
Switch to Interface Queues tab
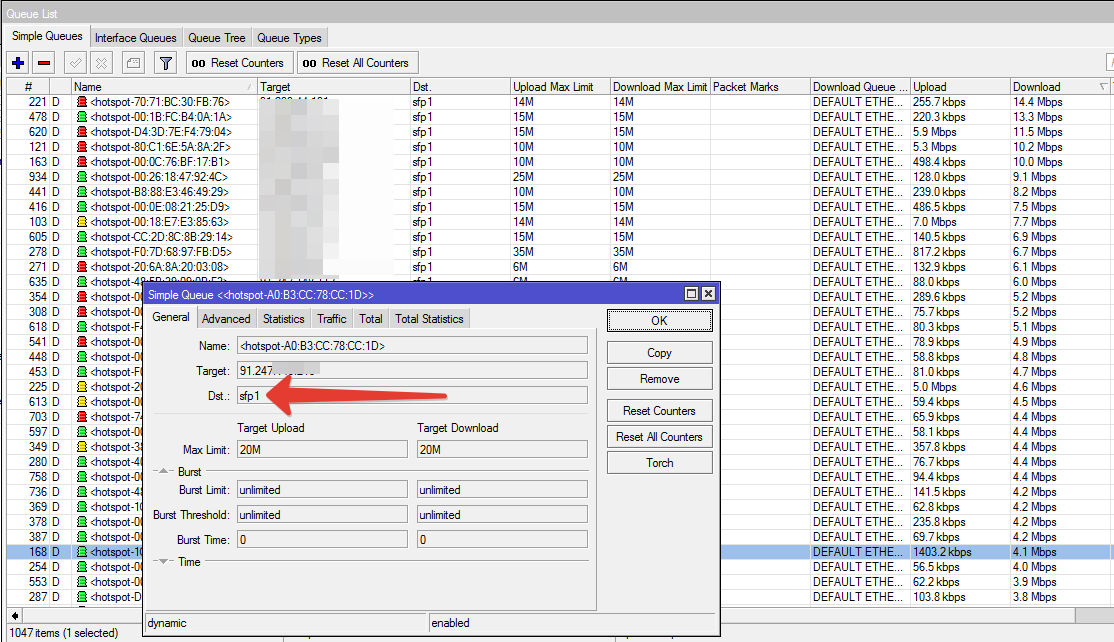136,38
